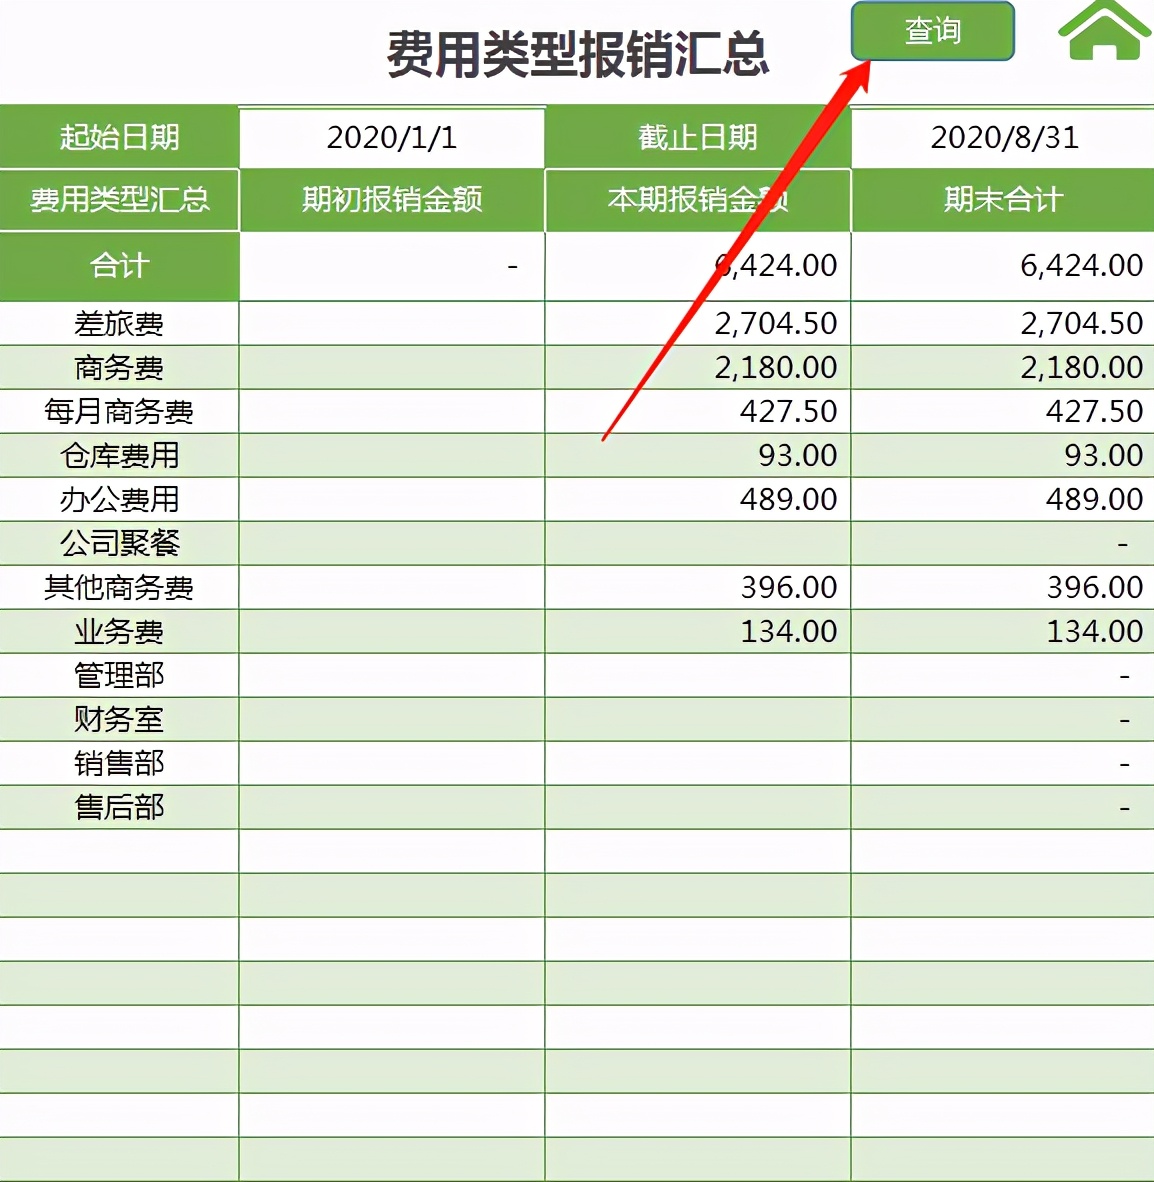Click the 公司聚餐 row label
Viewport: 1154px width, 1182px height.
(x=119, y=543)
